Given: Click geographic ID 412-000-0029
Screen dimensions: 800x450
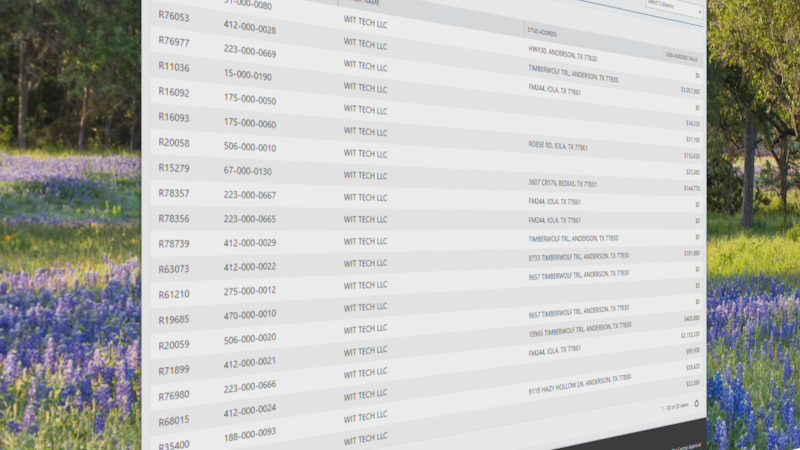Looking at the screenshot, I should click(249, 243).
